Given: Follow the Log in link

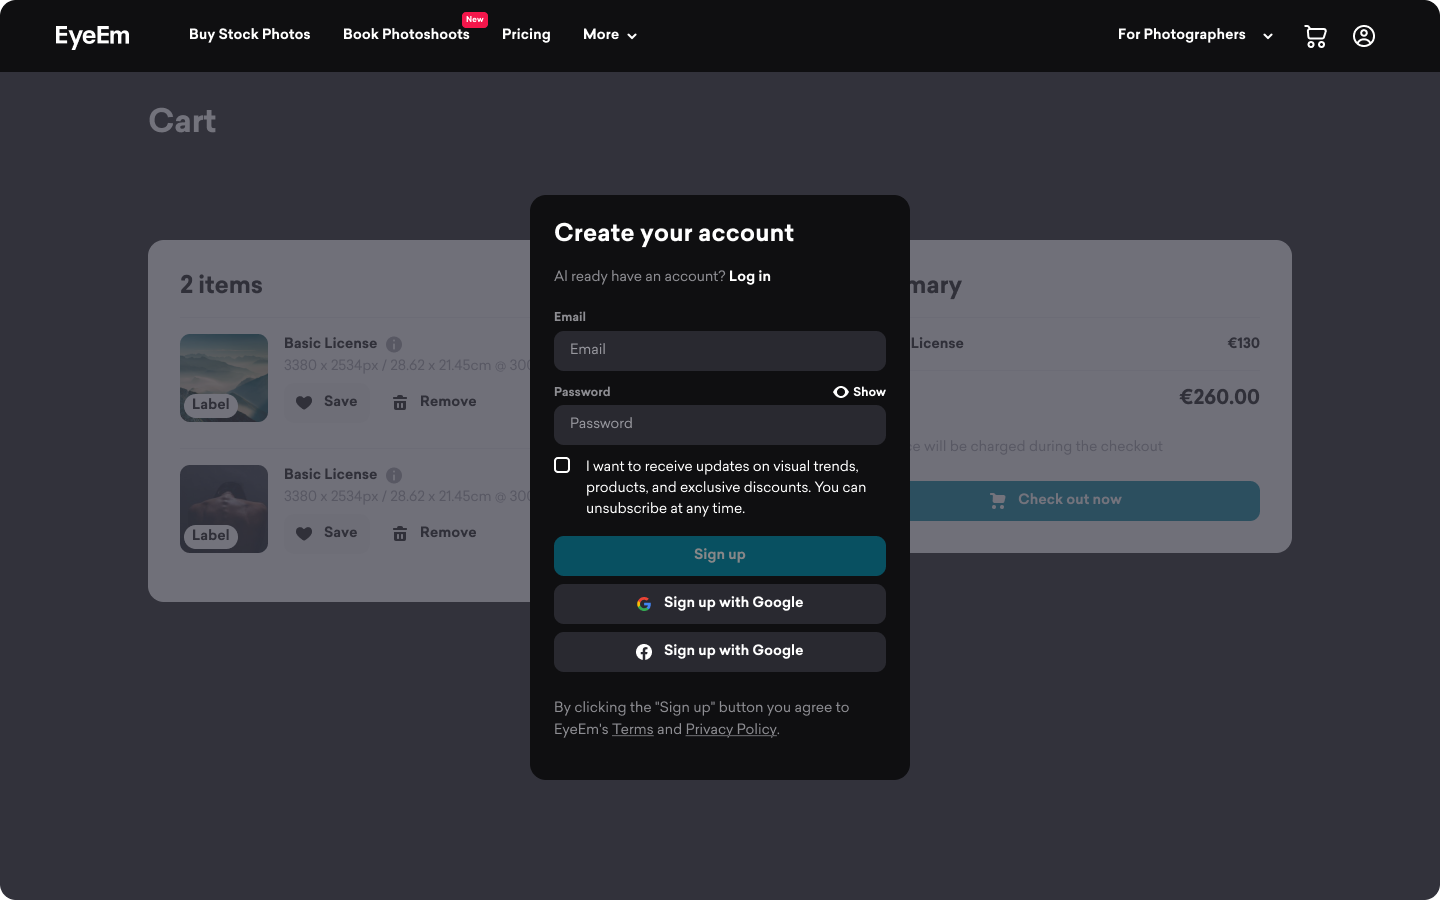Looking at the screenshot, I should pos(750,277).
